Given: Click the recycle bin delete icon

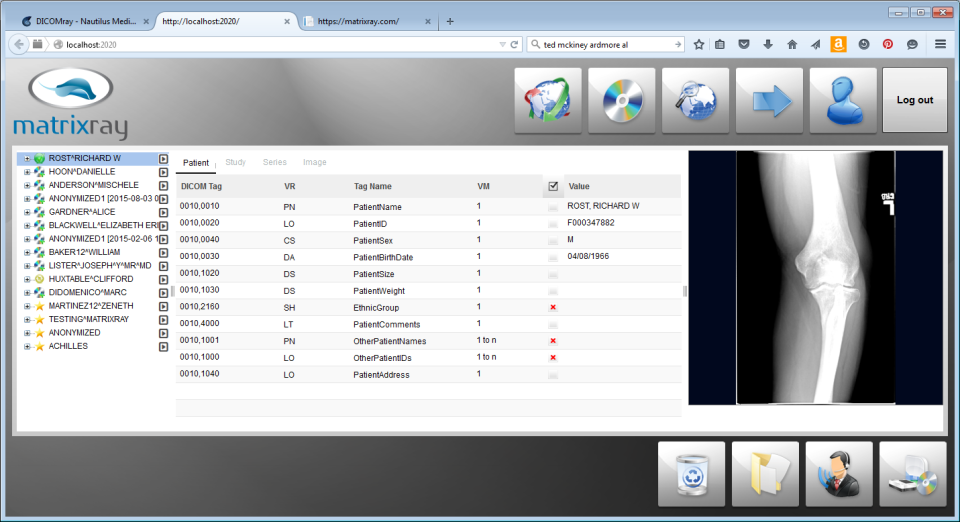Looking at the screenshot, I should point(691,474).
